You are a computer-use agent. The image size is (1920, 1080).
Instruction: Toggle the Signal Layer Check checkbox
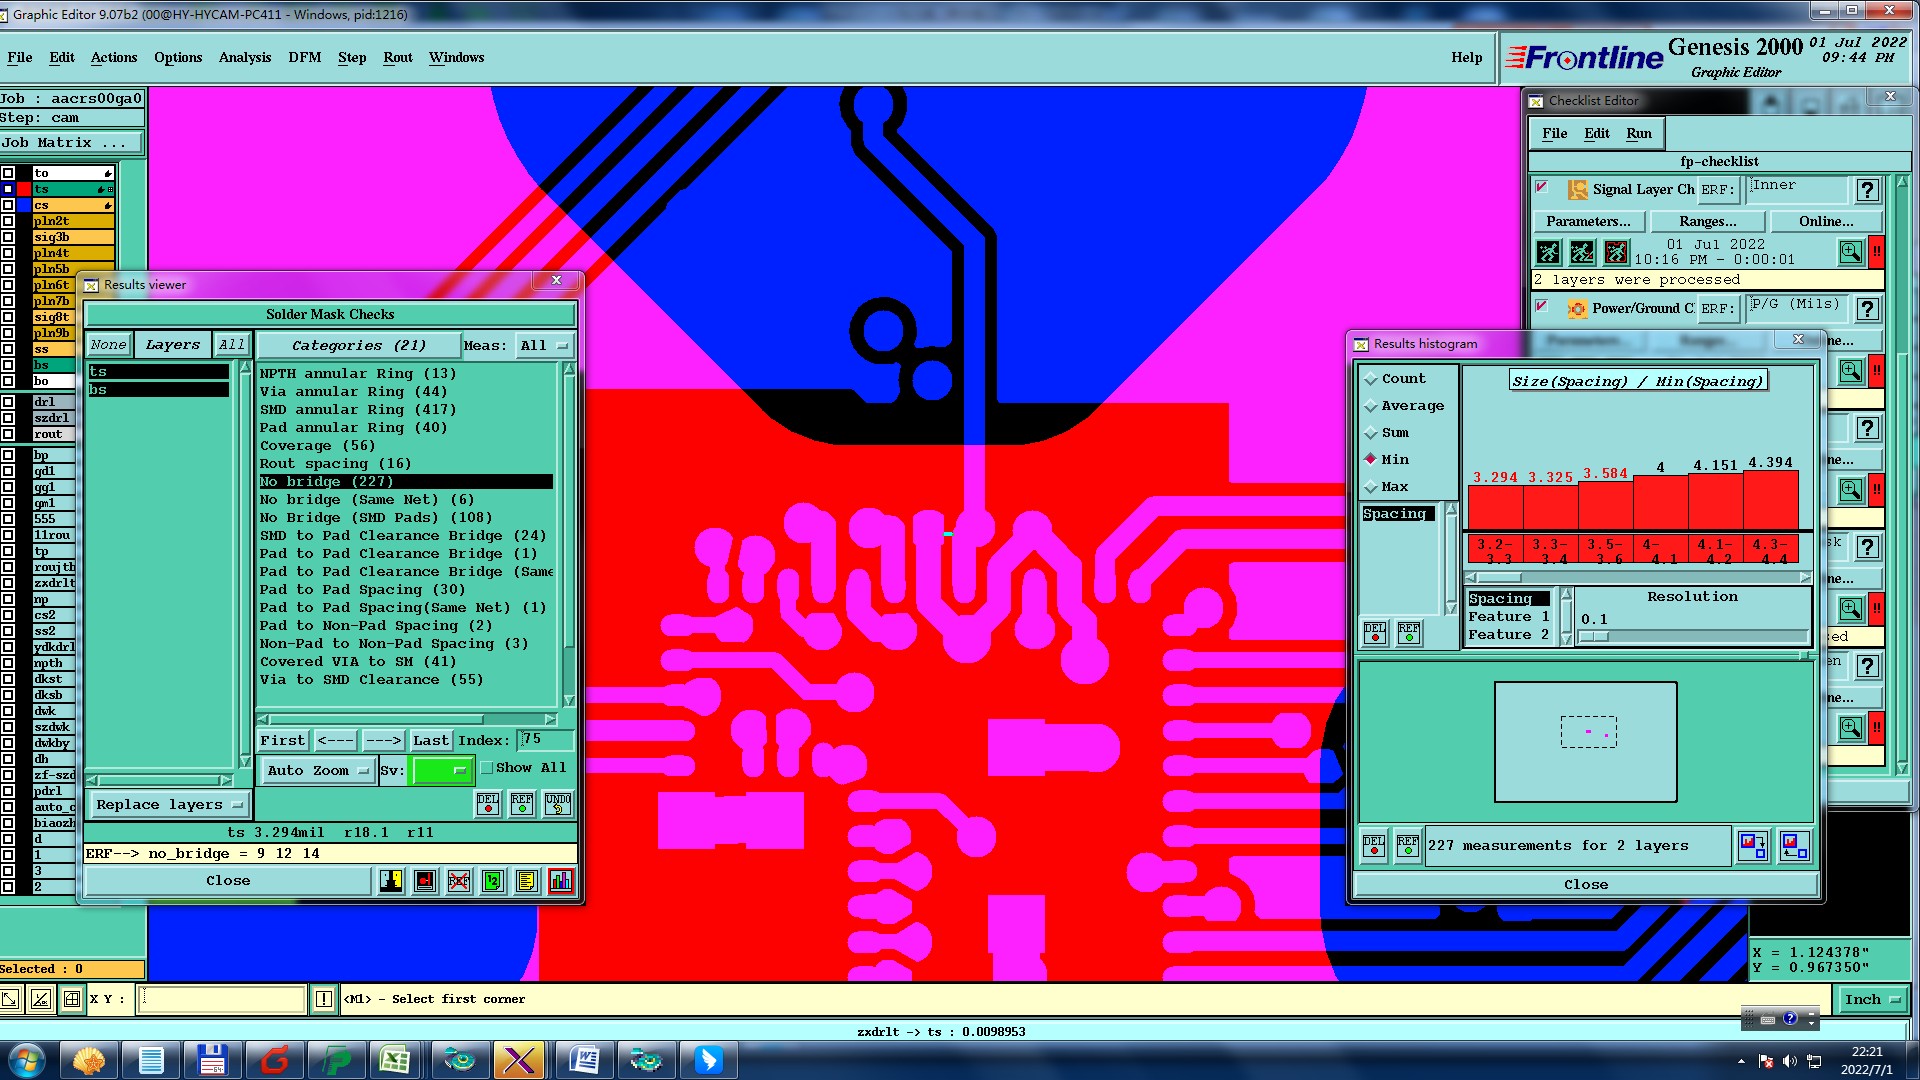tap(1542, 188)
